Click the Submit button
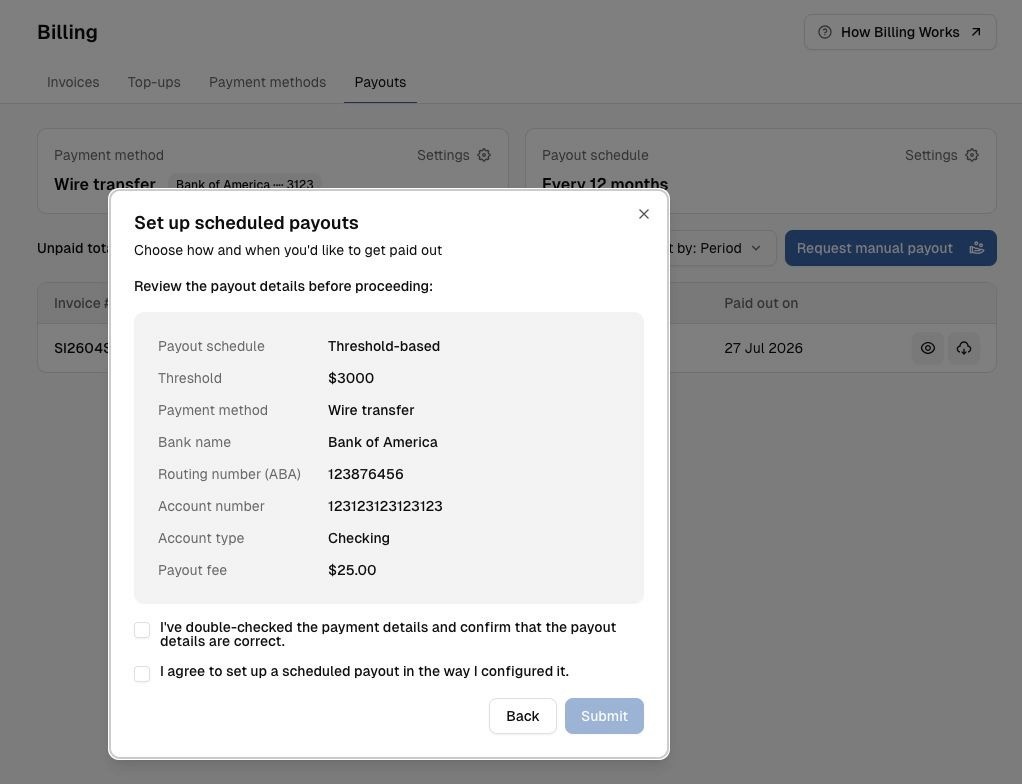 pos(604,716)
